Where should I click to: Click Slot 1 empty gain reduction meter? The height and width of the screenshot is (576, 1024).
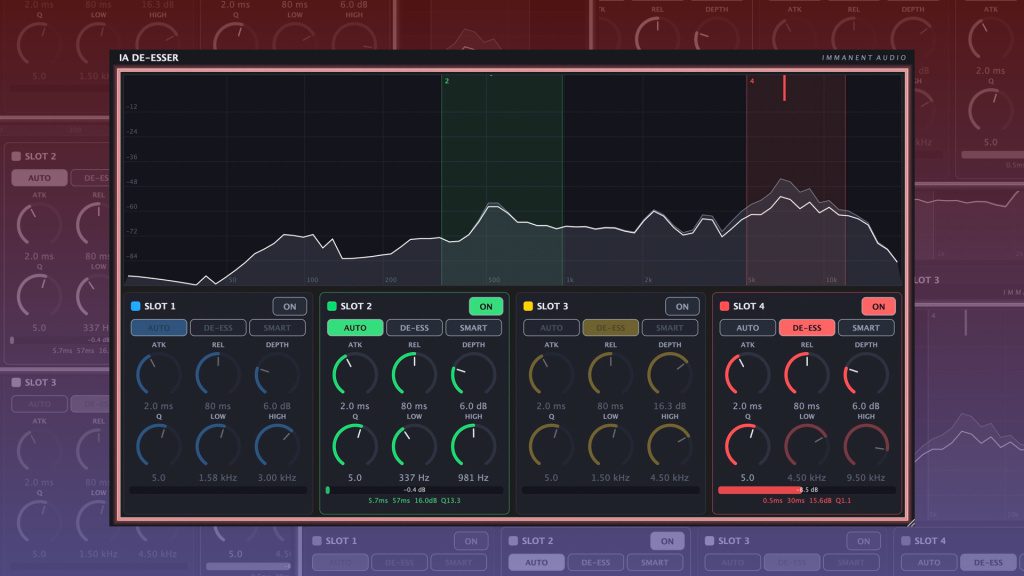[218, 490]
